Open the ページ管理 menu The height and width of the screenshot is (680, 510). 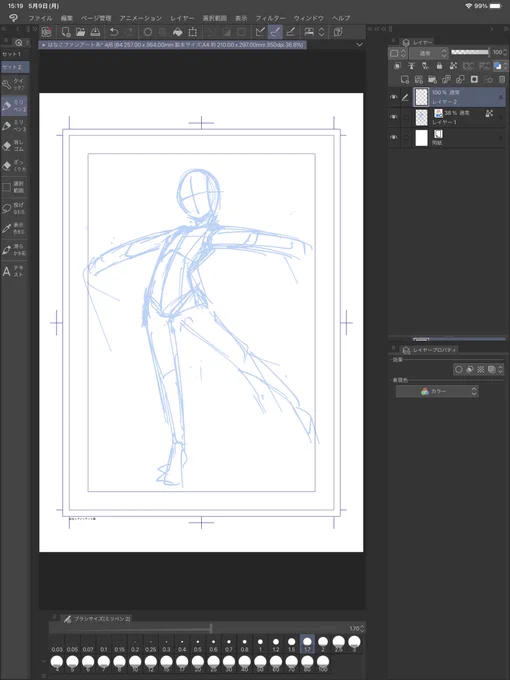96,18
